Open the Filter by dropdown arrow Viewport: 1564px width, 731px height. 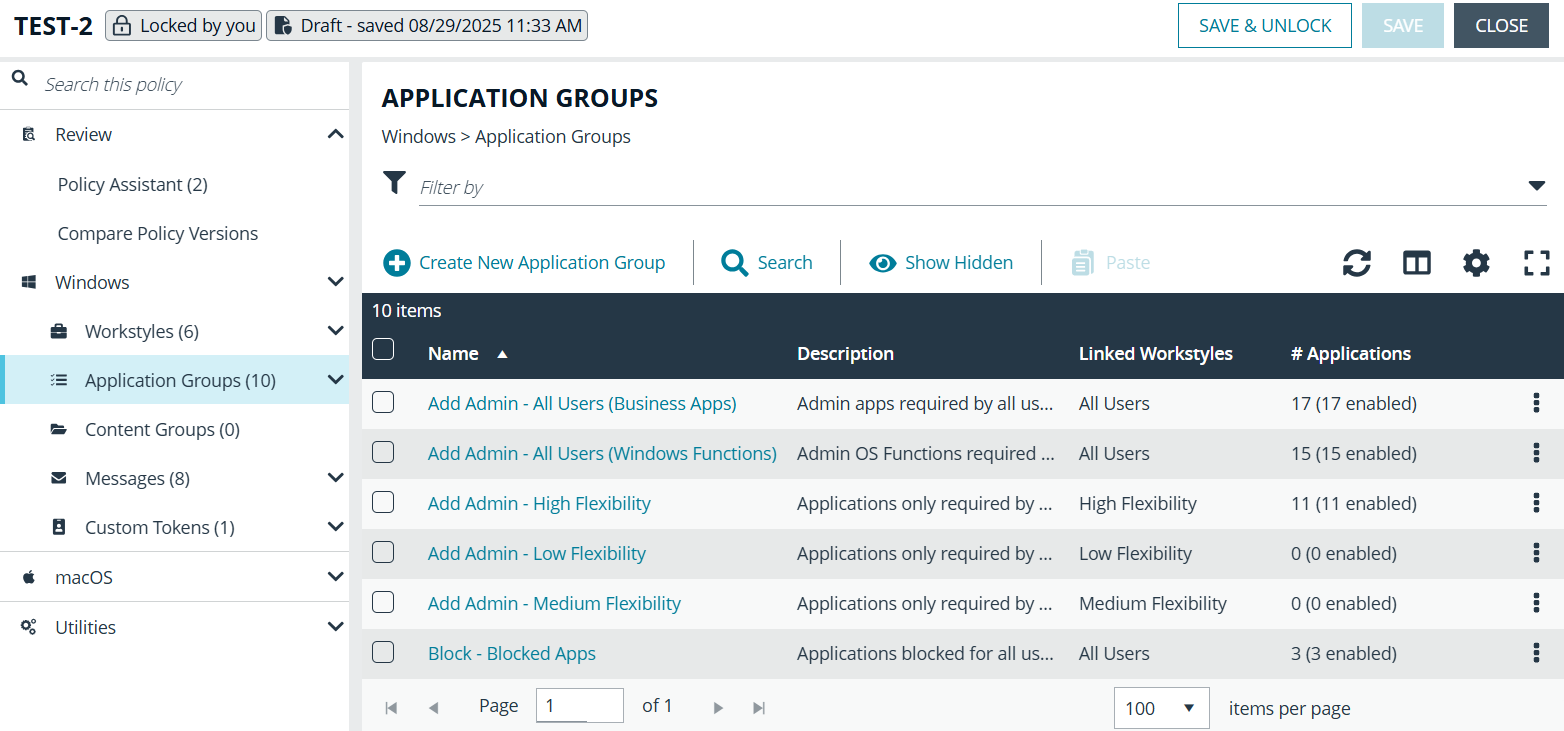[1538, 185]
